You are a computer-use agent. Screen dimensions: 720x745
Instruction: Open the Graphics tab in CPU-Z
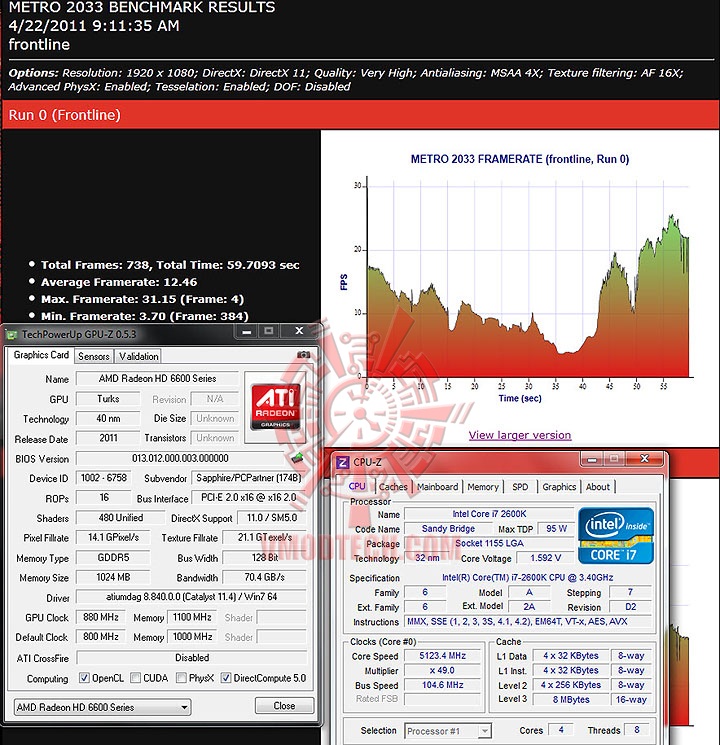559,487
